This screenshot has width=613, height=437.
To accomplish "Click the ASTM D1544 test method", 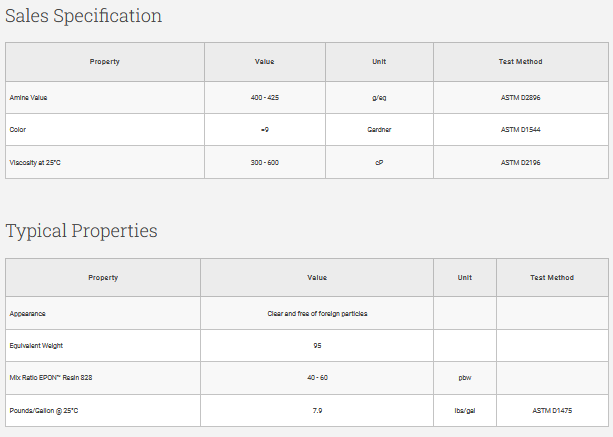I will coord(520,130).
